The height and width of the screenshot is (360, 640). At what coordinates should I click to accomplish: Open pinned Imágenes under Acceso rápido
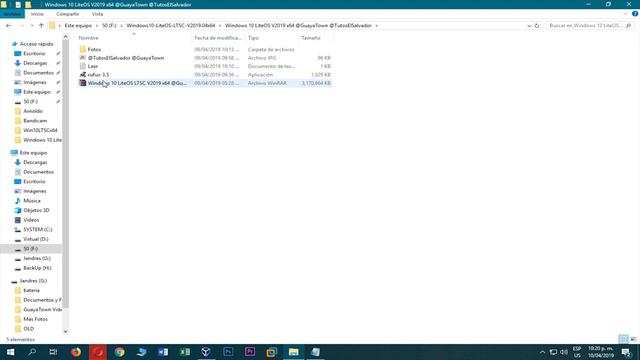click(x=35, y=82)
